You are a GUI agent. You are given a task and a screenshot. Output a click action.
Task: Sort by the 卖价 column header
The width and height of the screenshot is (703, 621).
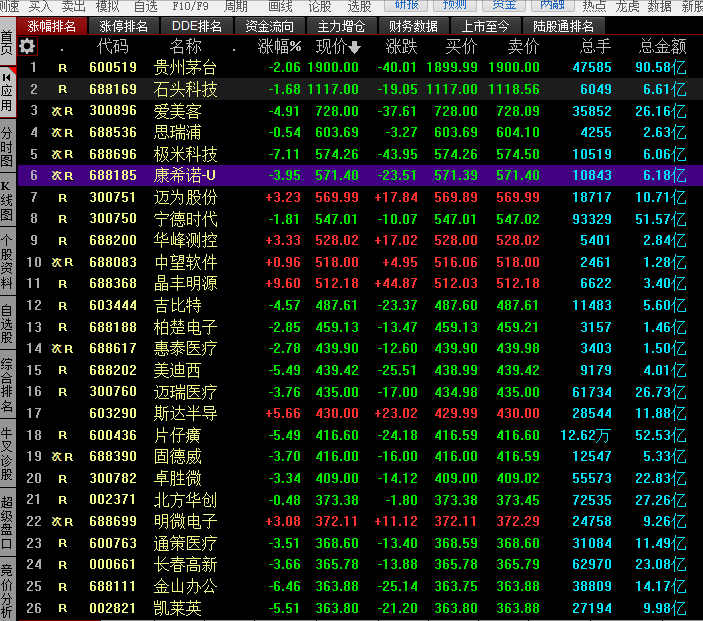pos(523,47)
